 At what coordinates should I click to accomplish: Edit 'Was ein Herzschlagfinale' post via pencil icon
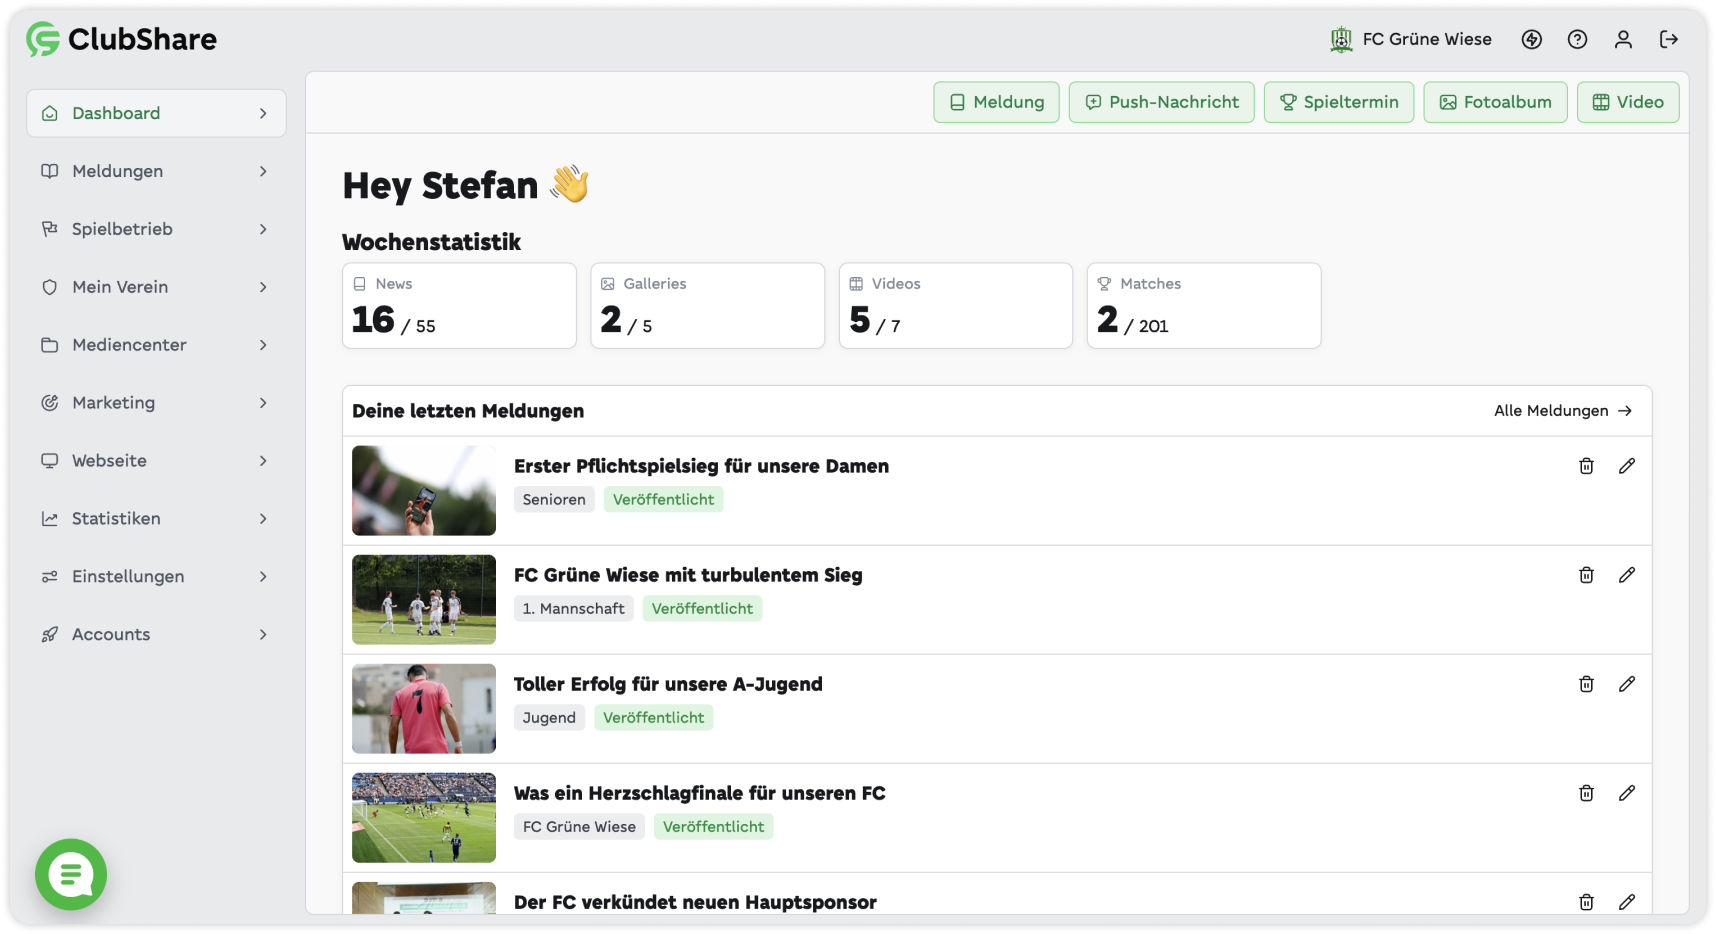click(x=1627, y=793)
